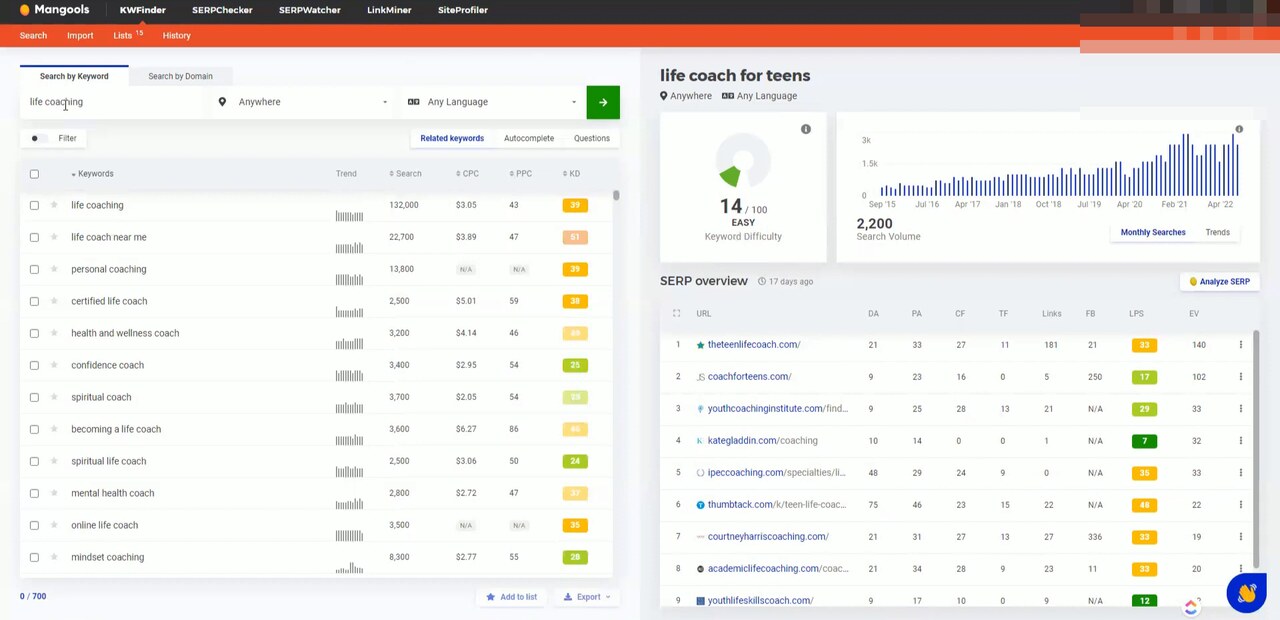Screen dimensions: 1280x620
Task: Check the 'spiritual coach' checkbox
Action: tap(34, 397)
